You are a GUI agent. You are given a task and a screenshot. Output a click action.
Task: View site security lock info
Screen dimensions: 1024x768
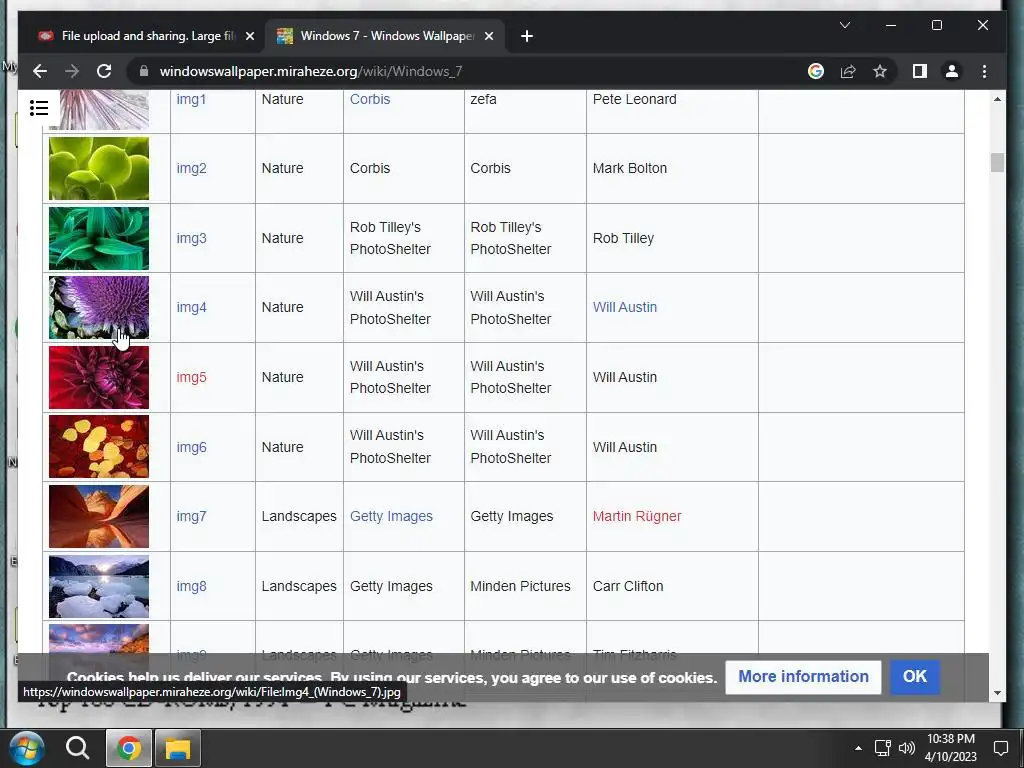tap(144, 71)
